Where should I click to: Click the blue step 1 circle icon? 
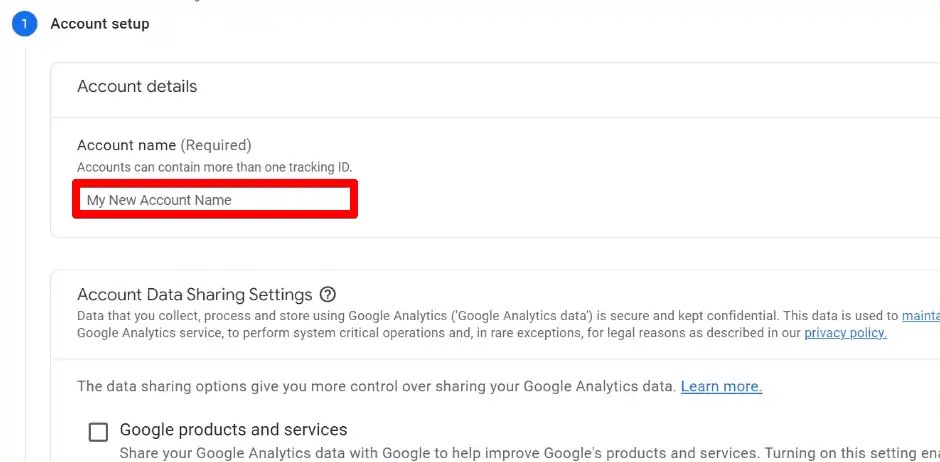[24, 24]
